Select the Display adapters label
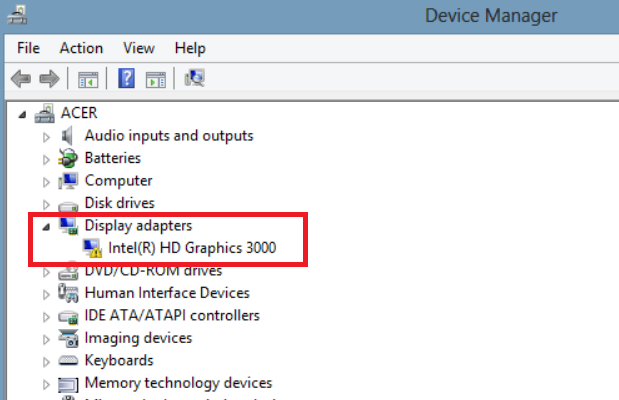 pos(139,225)
